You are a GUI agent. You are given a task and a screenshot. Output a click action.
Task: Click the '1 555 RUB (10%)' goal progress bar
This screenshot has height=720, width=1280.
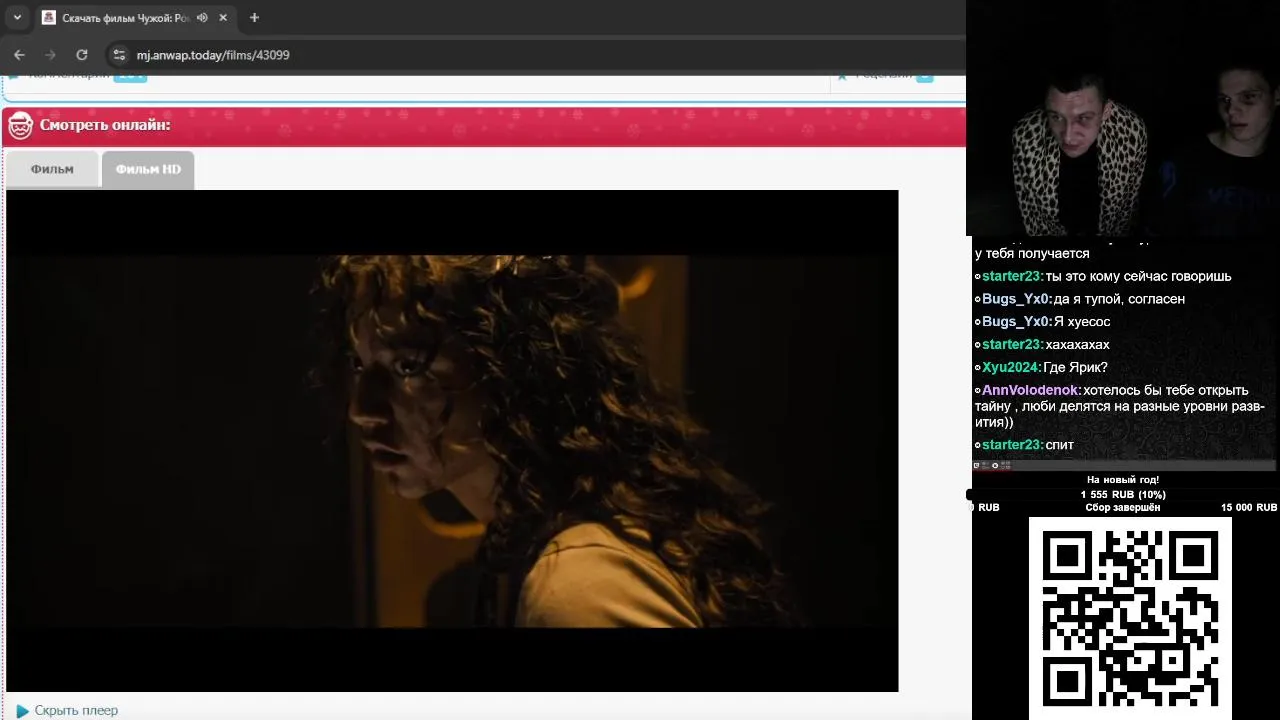[x=1123, y=495]
